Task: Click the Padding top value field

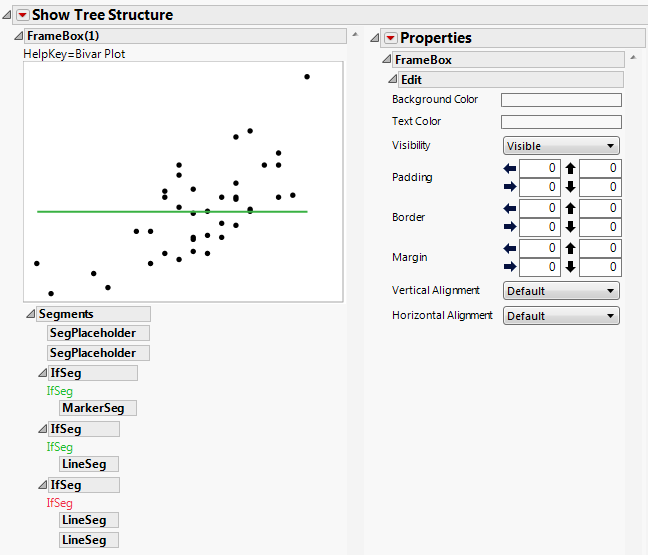Action: click(x=600, y=168)
